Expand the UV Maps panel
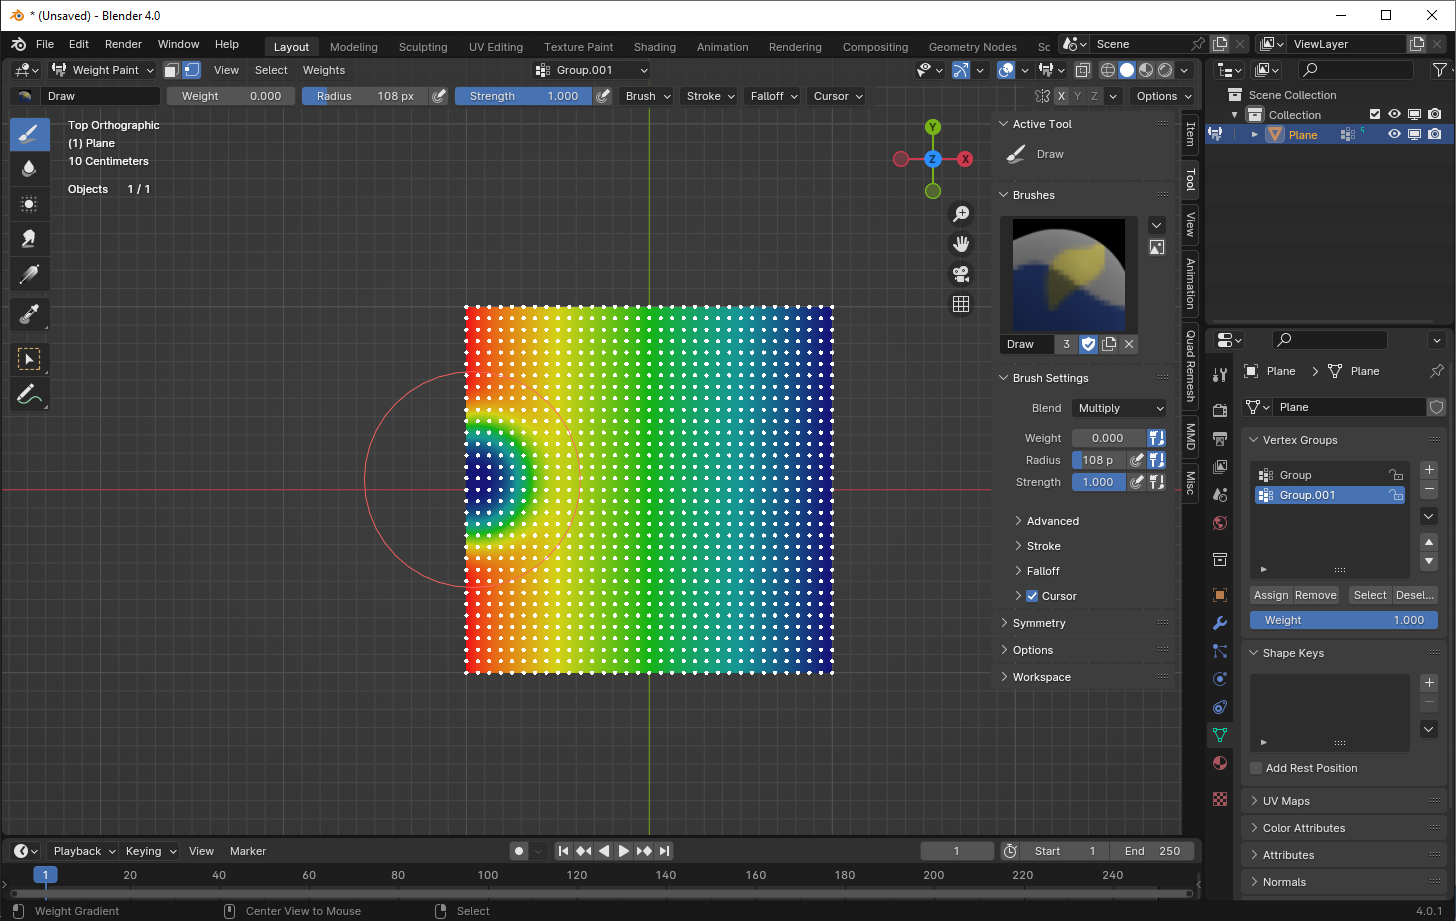 point(1285,801)
